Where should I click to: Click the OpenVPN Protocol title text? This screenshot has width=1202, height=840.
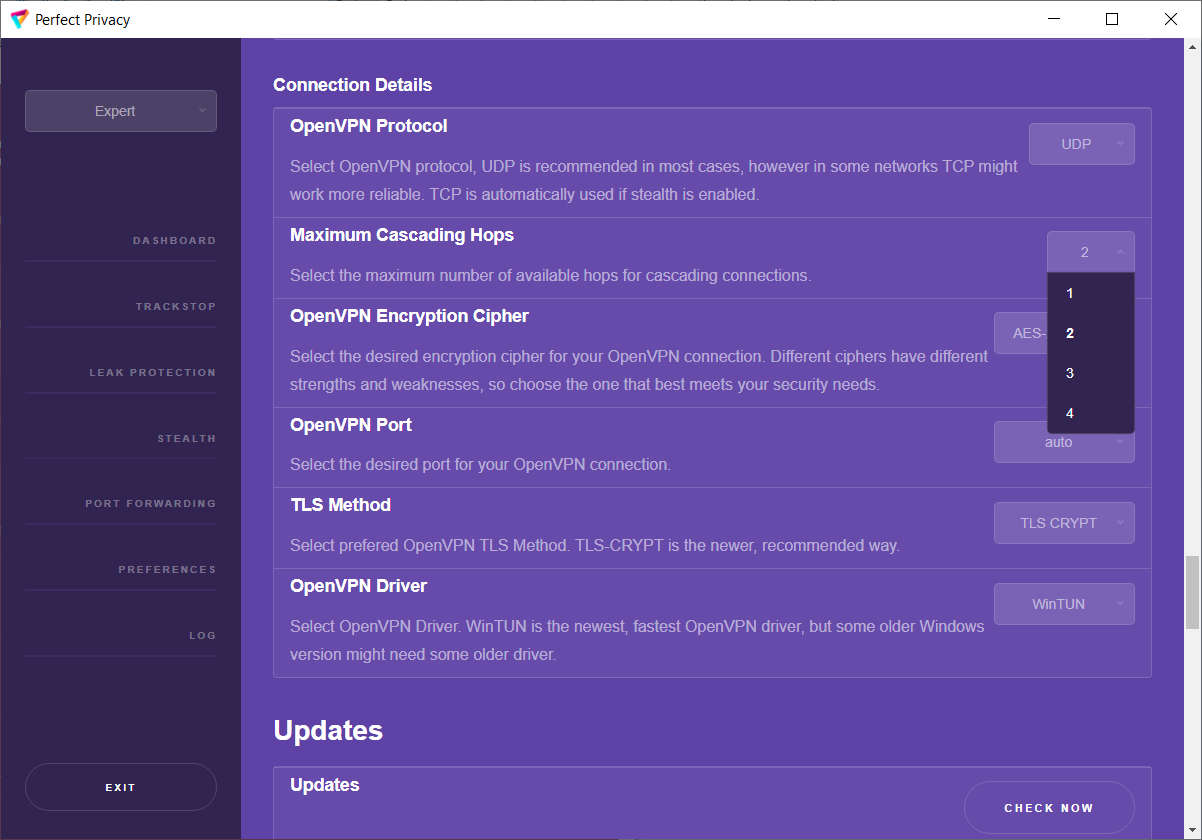tap(369, 126)
